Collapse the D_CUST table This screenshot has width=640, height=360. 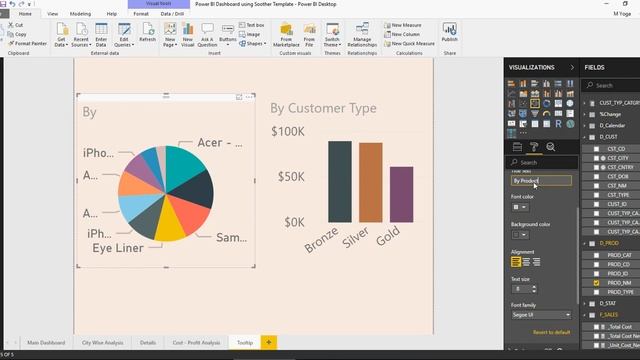585,137
